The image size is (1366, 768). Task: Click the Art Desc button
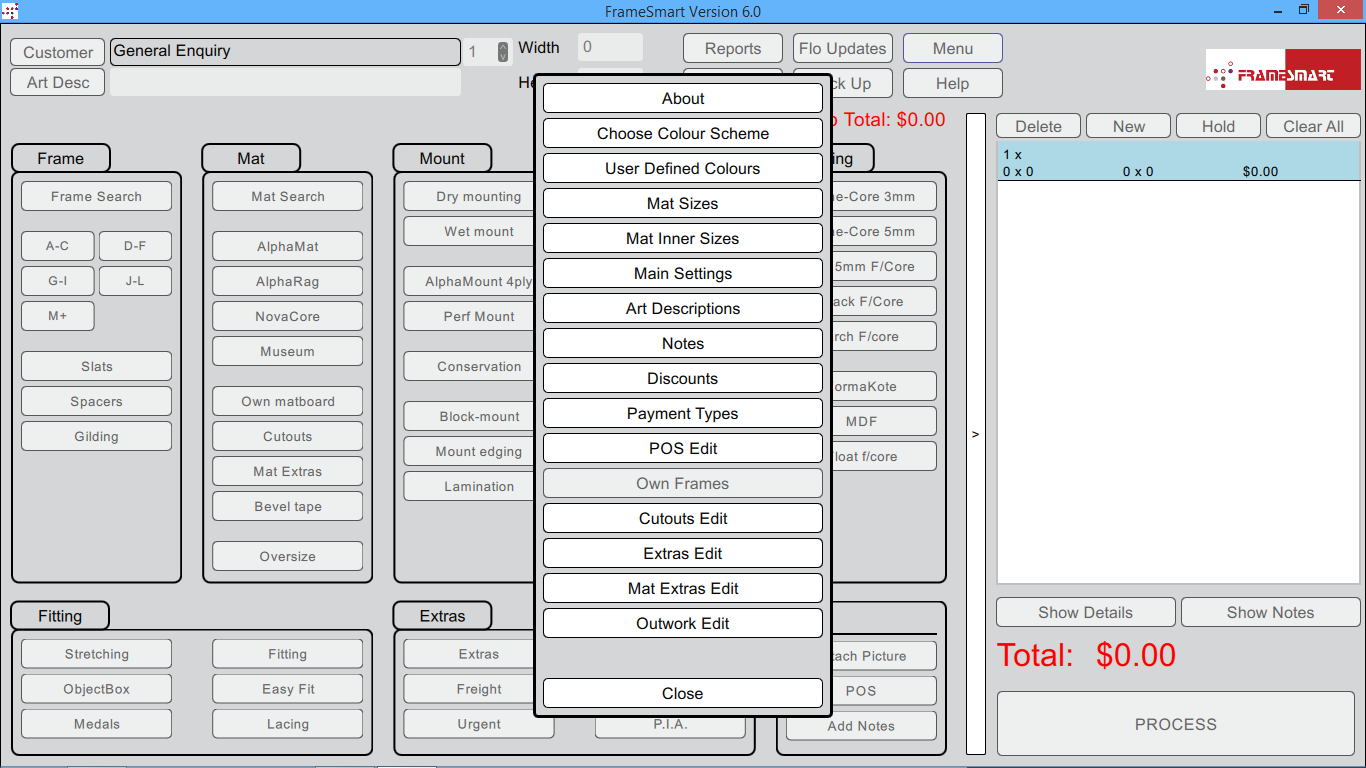58,82
